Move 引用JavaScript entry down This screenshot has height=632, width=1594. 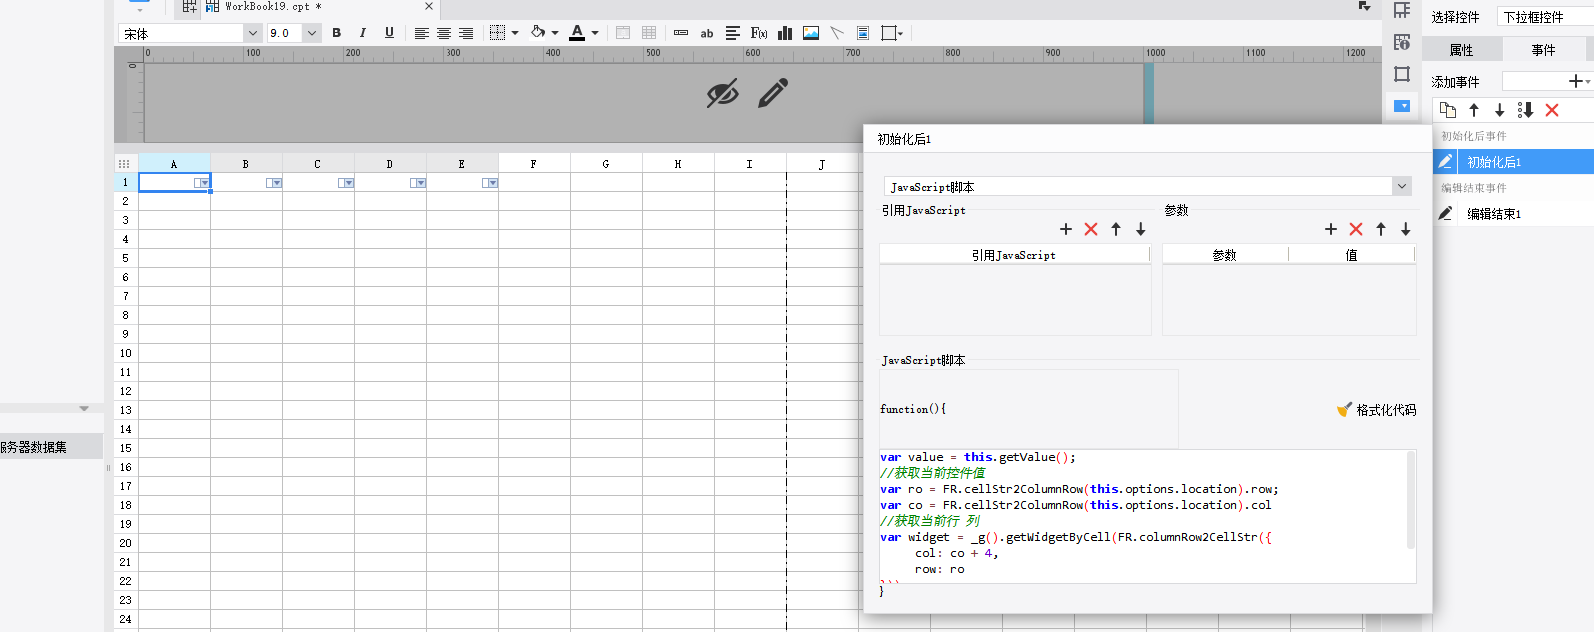click(1141, 229)
